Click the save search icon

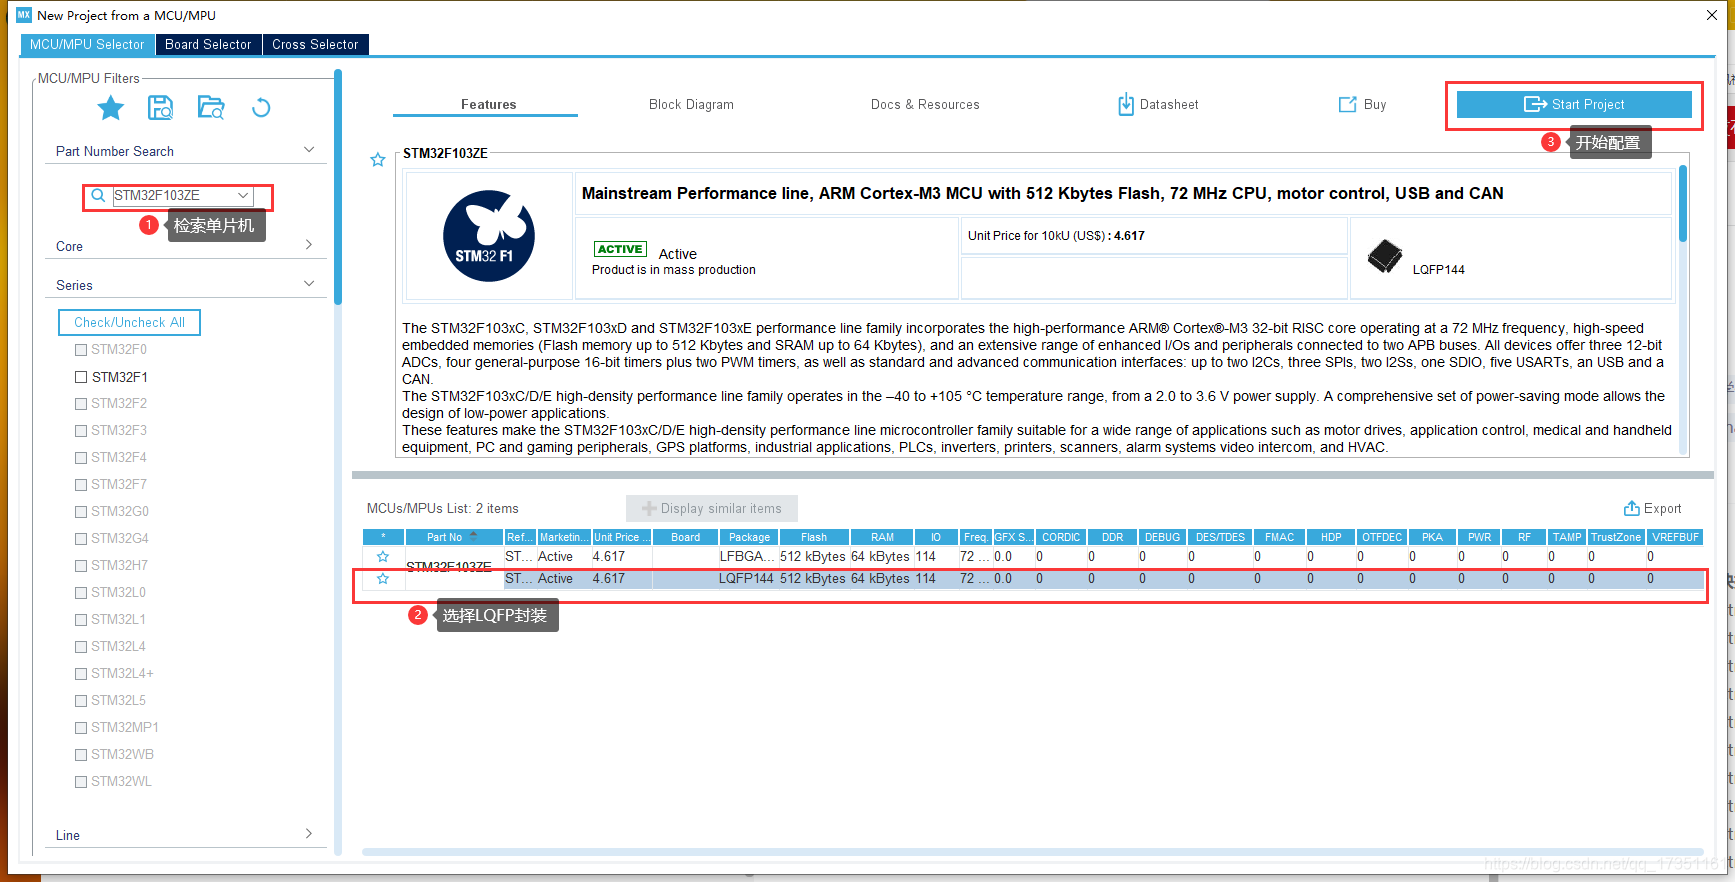(x=160, y=108)
